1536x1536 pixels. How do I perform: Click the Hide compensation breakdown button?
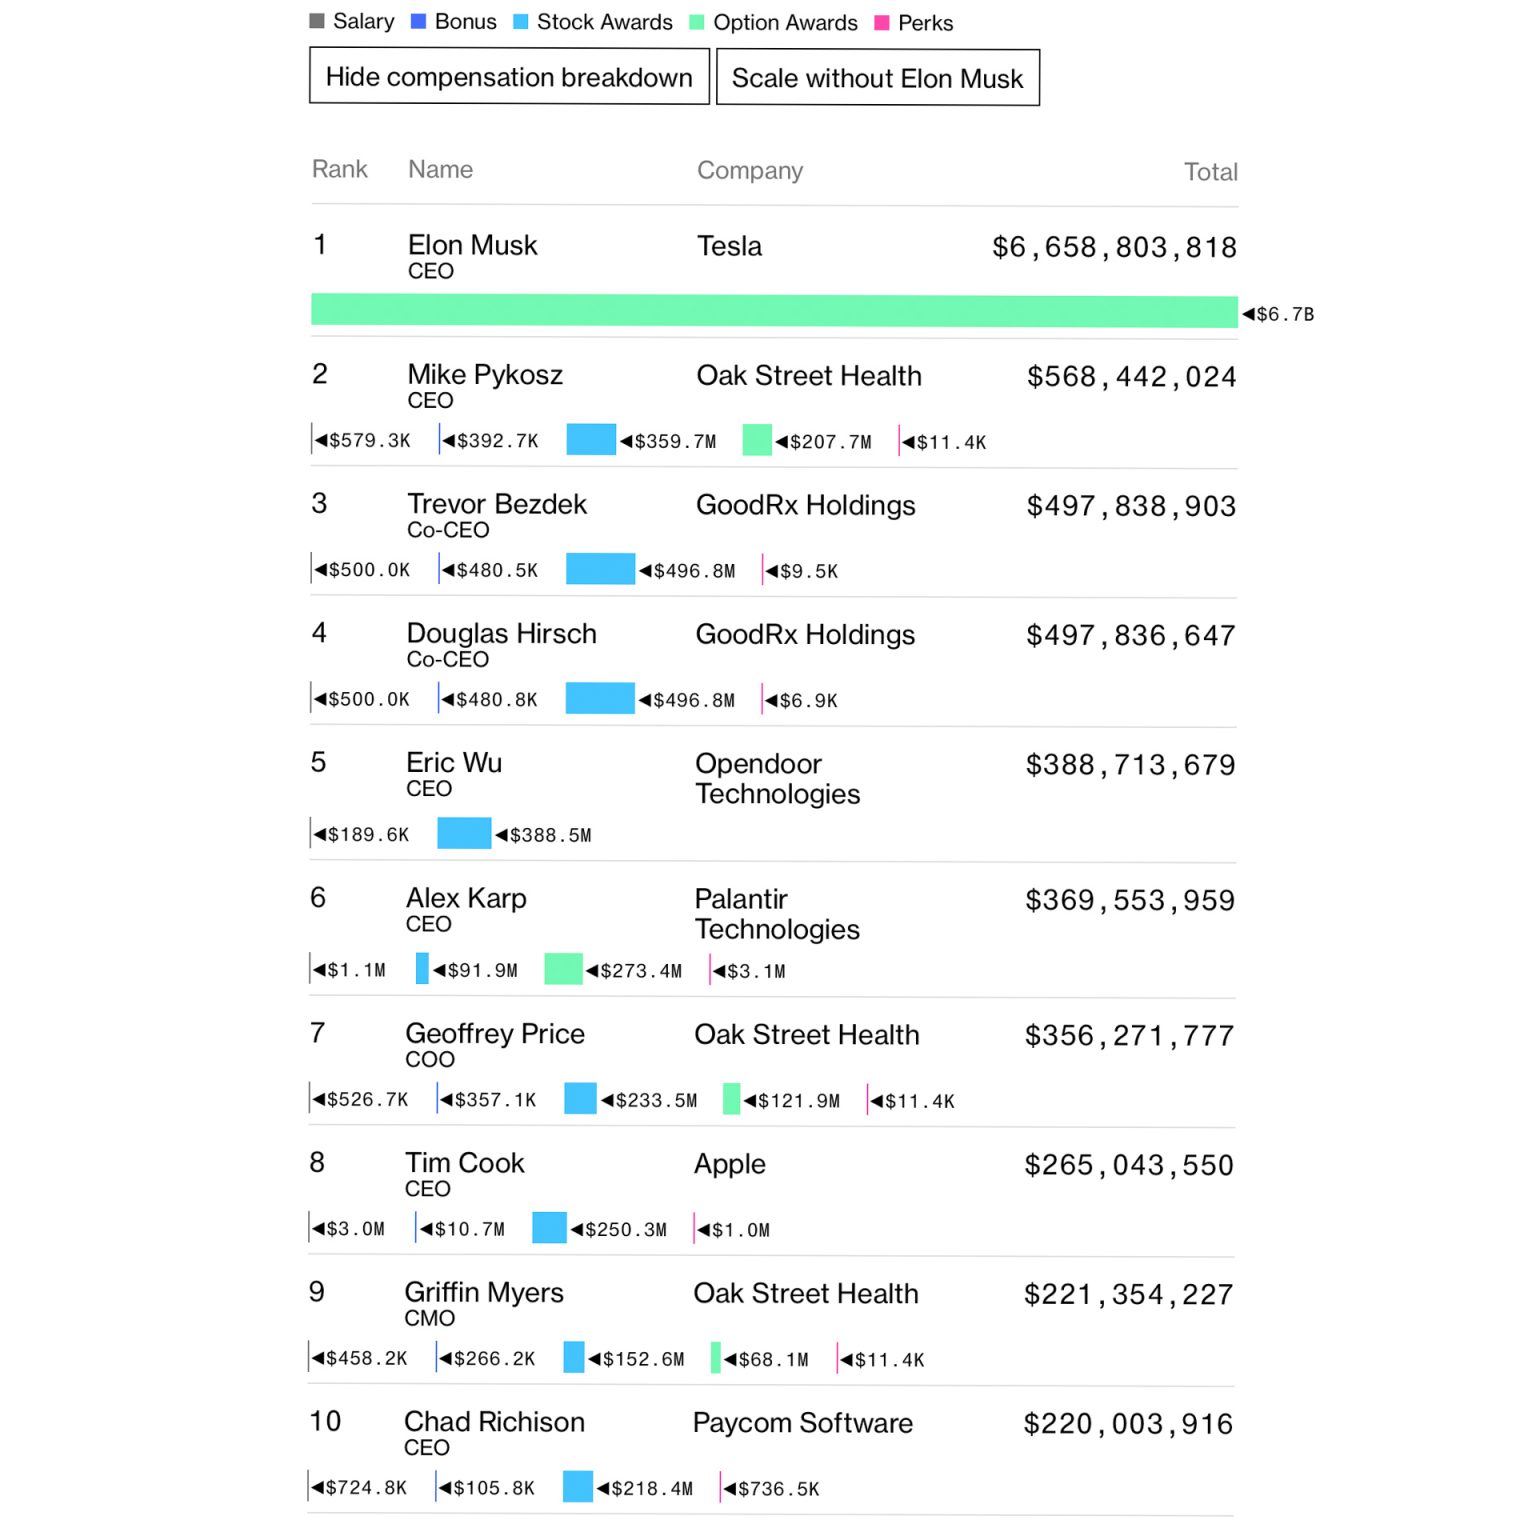pos(509,77)
